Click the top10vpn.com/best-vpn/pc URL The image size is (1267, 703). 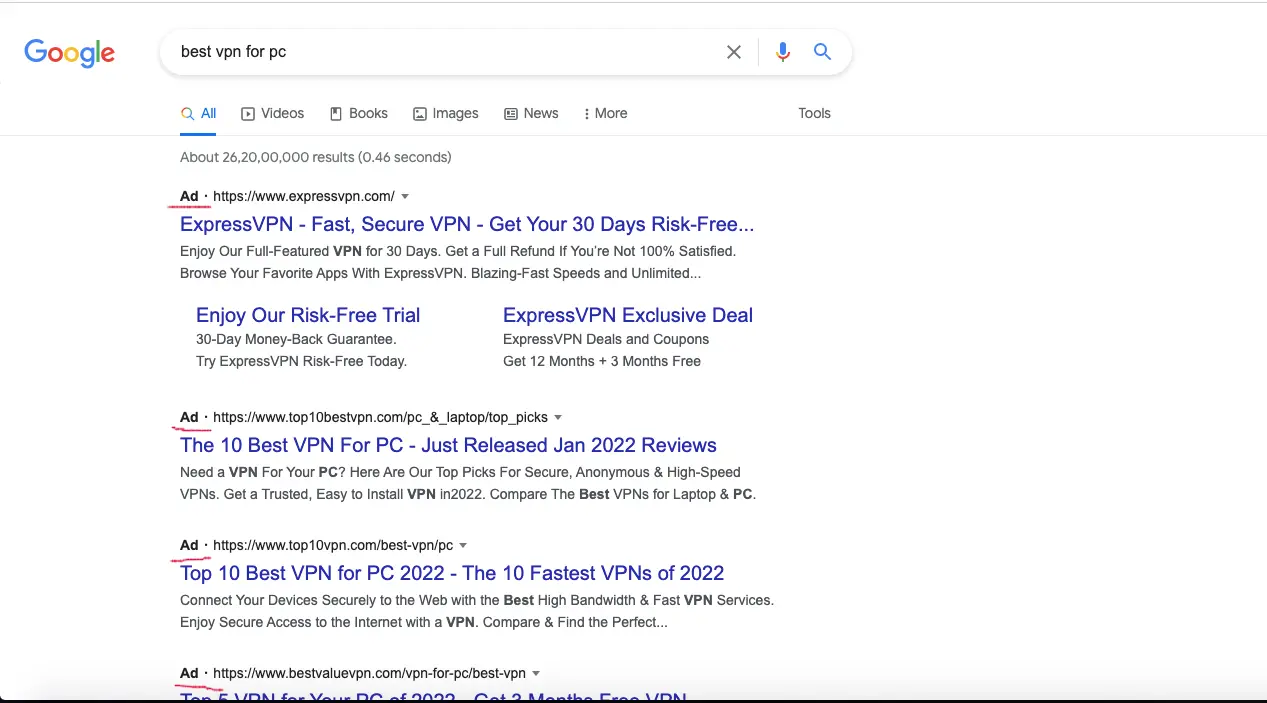coord(333,545)
